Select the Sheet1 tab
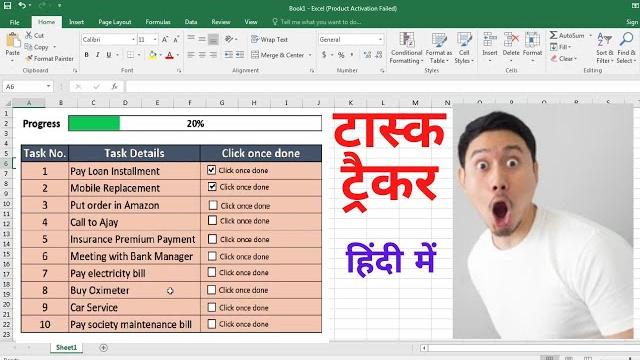Screen dimensions: 640x360 pos(66,347)
